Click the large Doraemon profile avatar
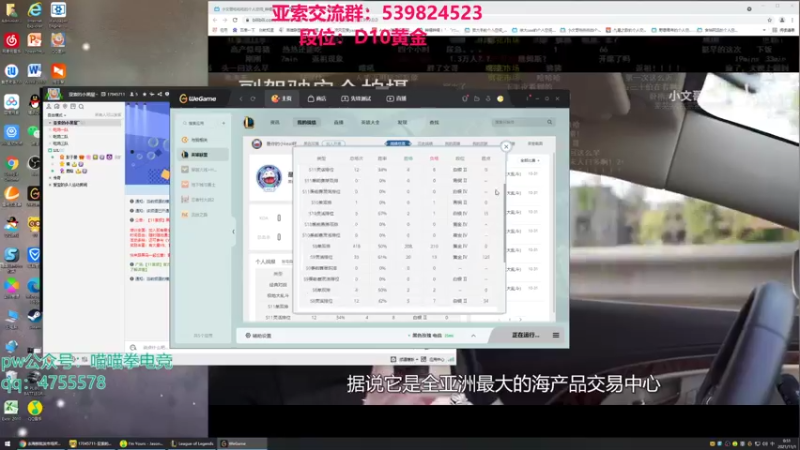Image resolution: width=800 pixels, height=450 pixels. pos(269,178)
